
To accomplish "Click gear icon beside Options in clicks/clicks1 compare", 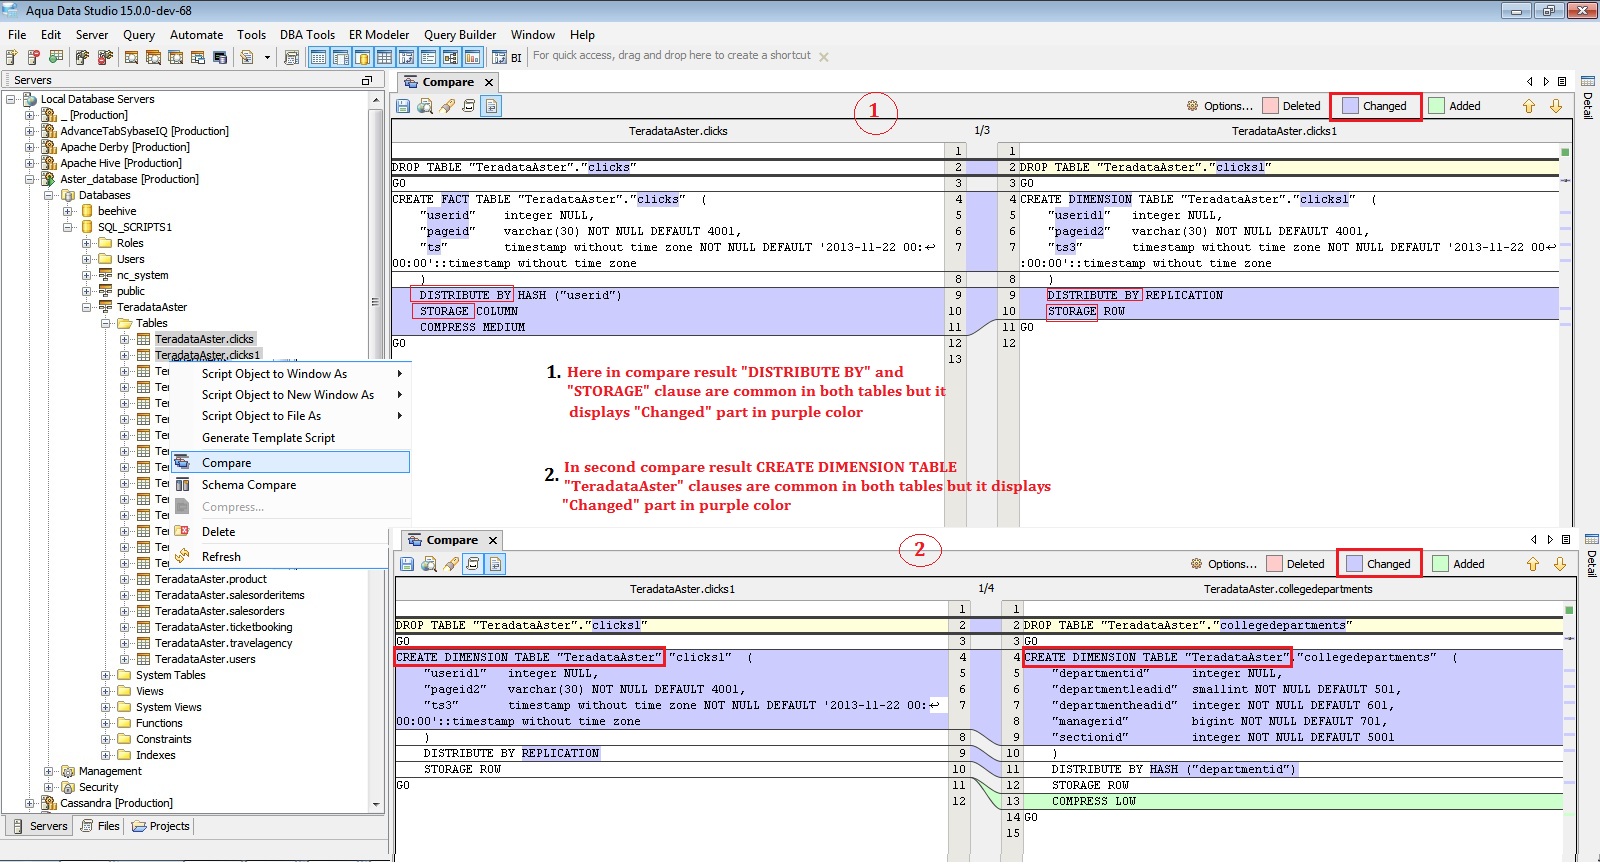I will click(1193, 106).
